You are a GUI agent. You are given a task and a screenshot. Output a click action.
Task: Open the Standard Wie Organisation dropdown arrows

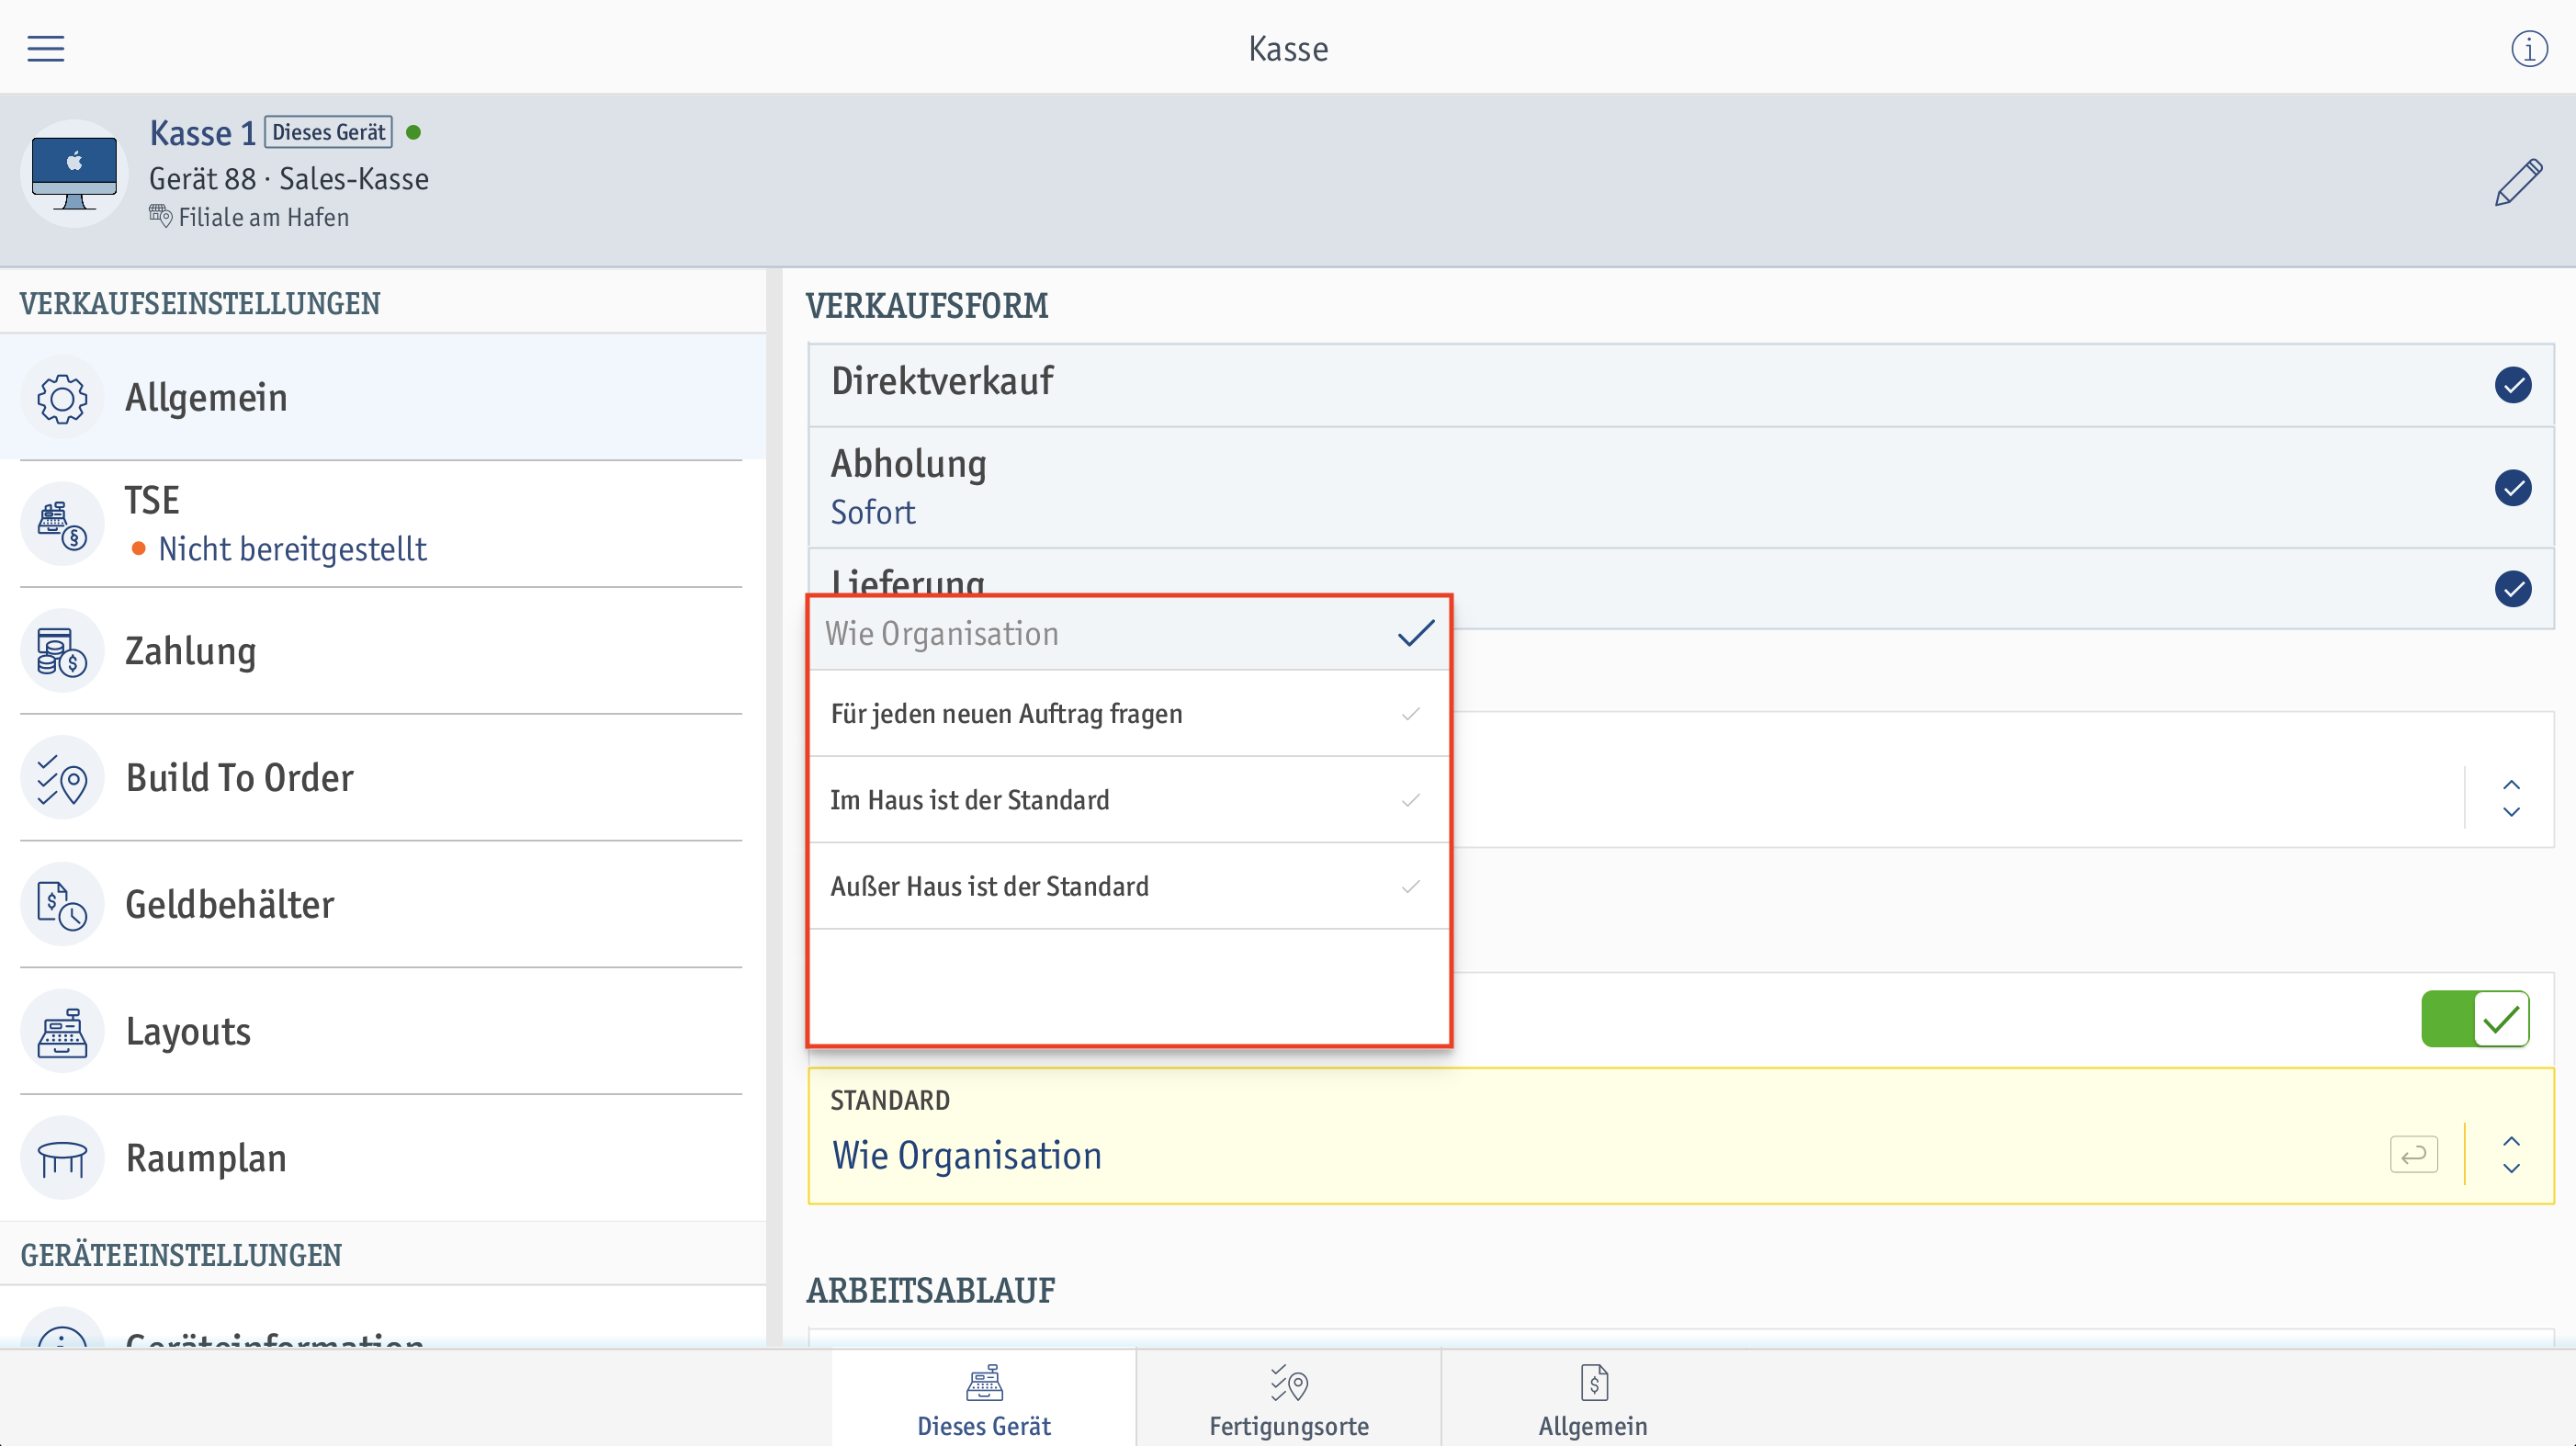point(2511,1155)
